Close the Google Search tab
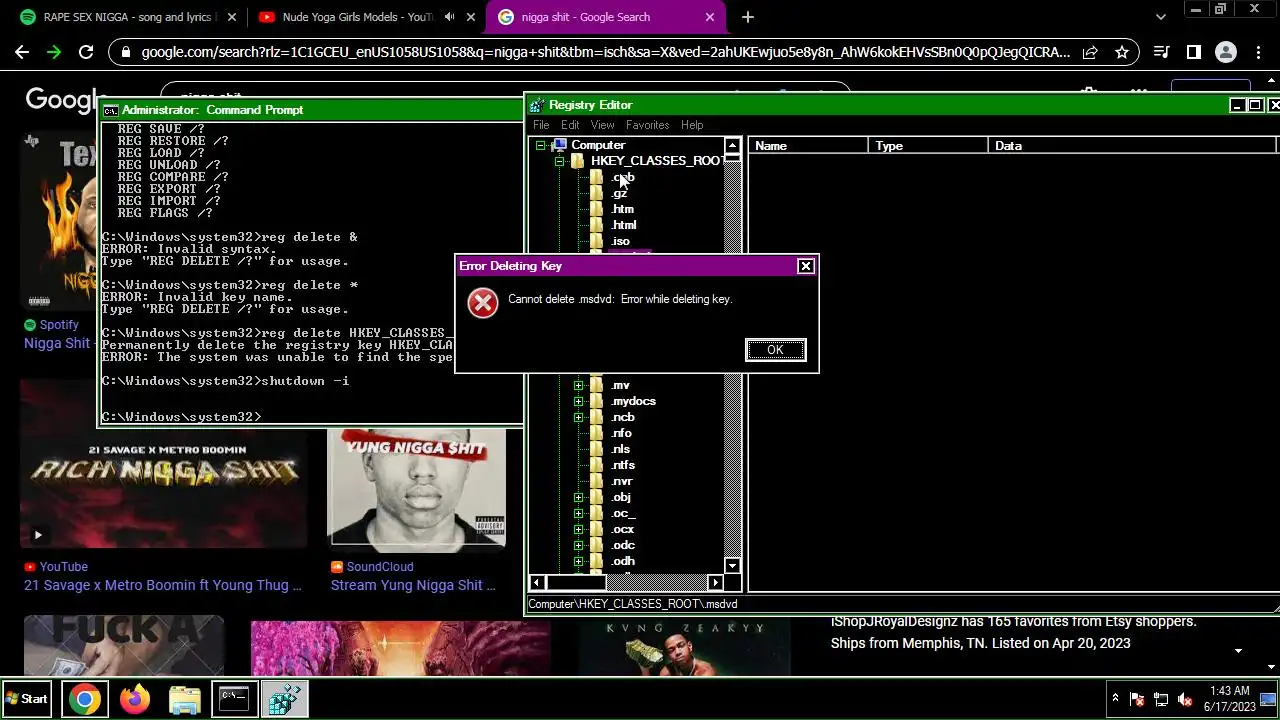Viewport: 1280px width, 720px height. click(x=710, y=17)
